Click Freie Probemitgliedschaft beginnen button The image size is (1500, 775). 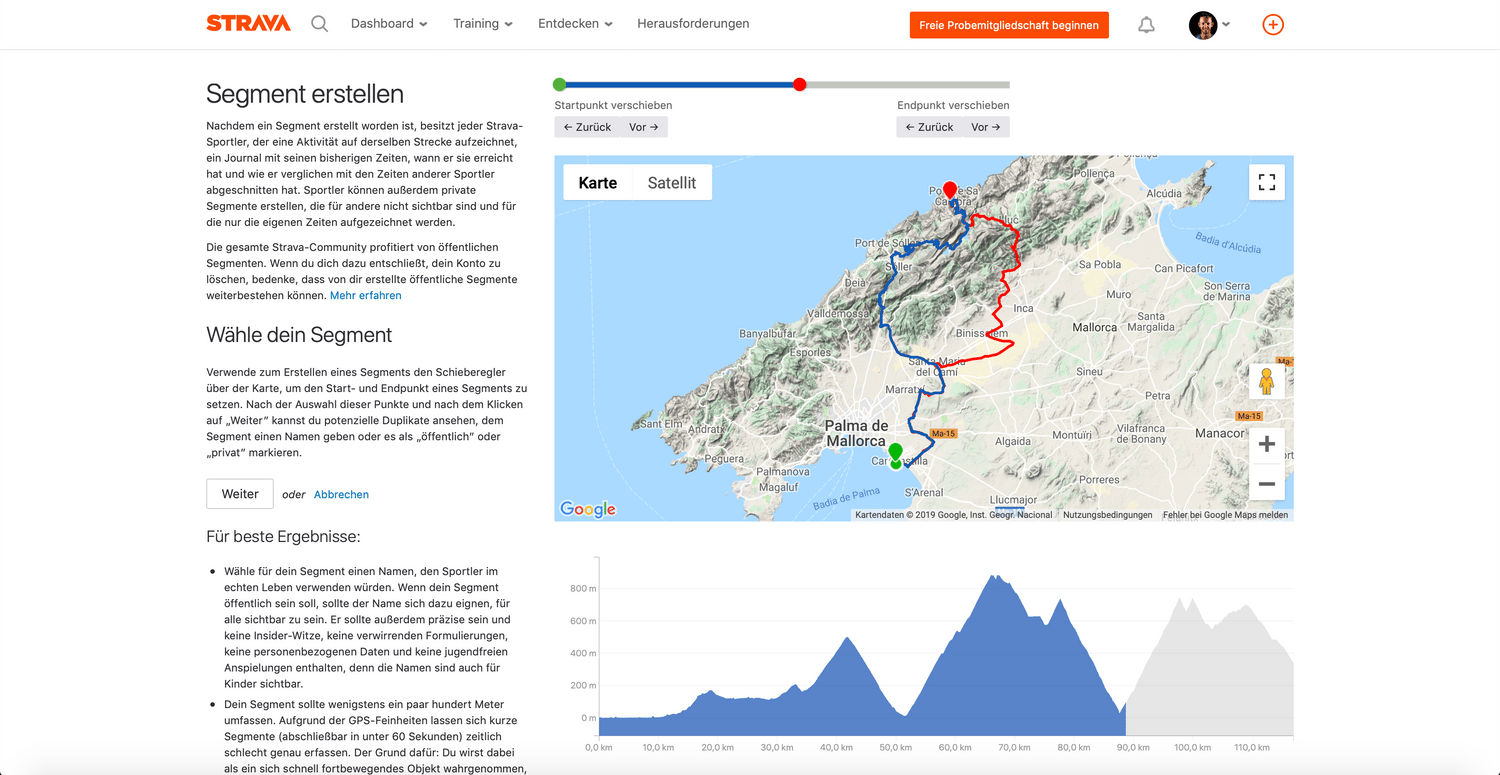coord(1009,25)
